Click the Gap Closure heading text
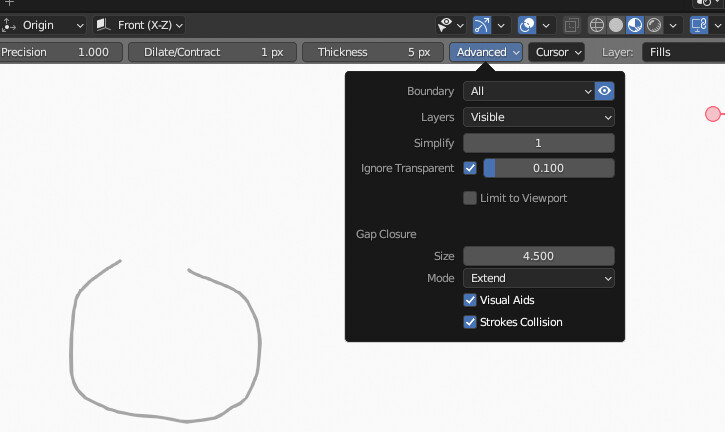 pyautogui.click(x=386, y=234)
